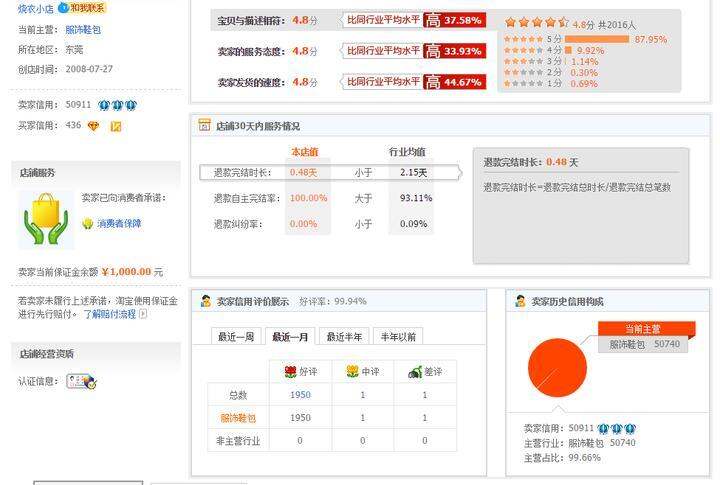The image size is (720, 485).
Task: Click the seller credit crown icons beside 50911
Action: pyautogui.click(x=118, y=105)
